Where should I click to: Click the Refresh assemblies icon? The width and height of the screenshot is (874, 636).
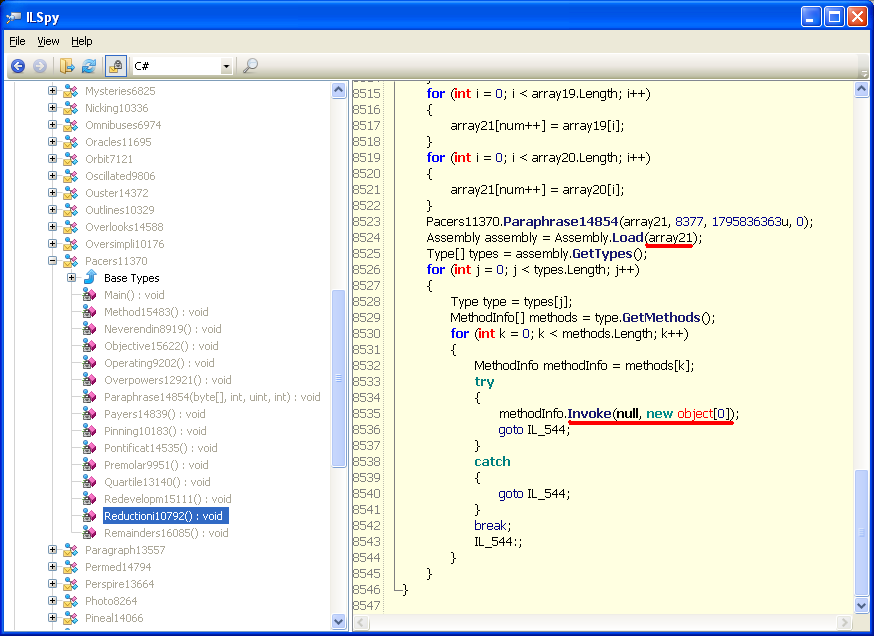[x=89, y=66]
